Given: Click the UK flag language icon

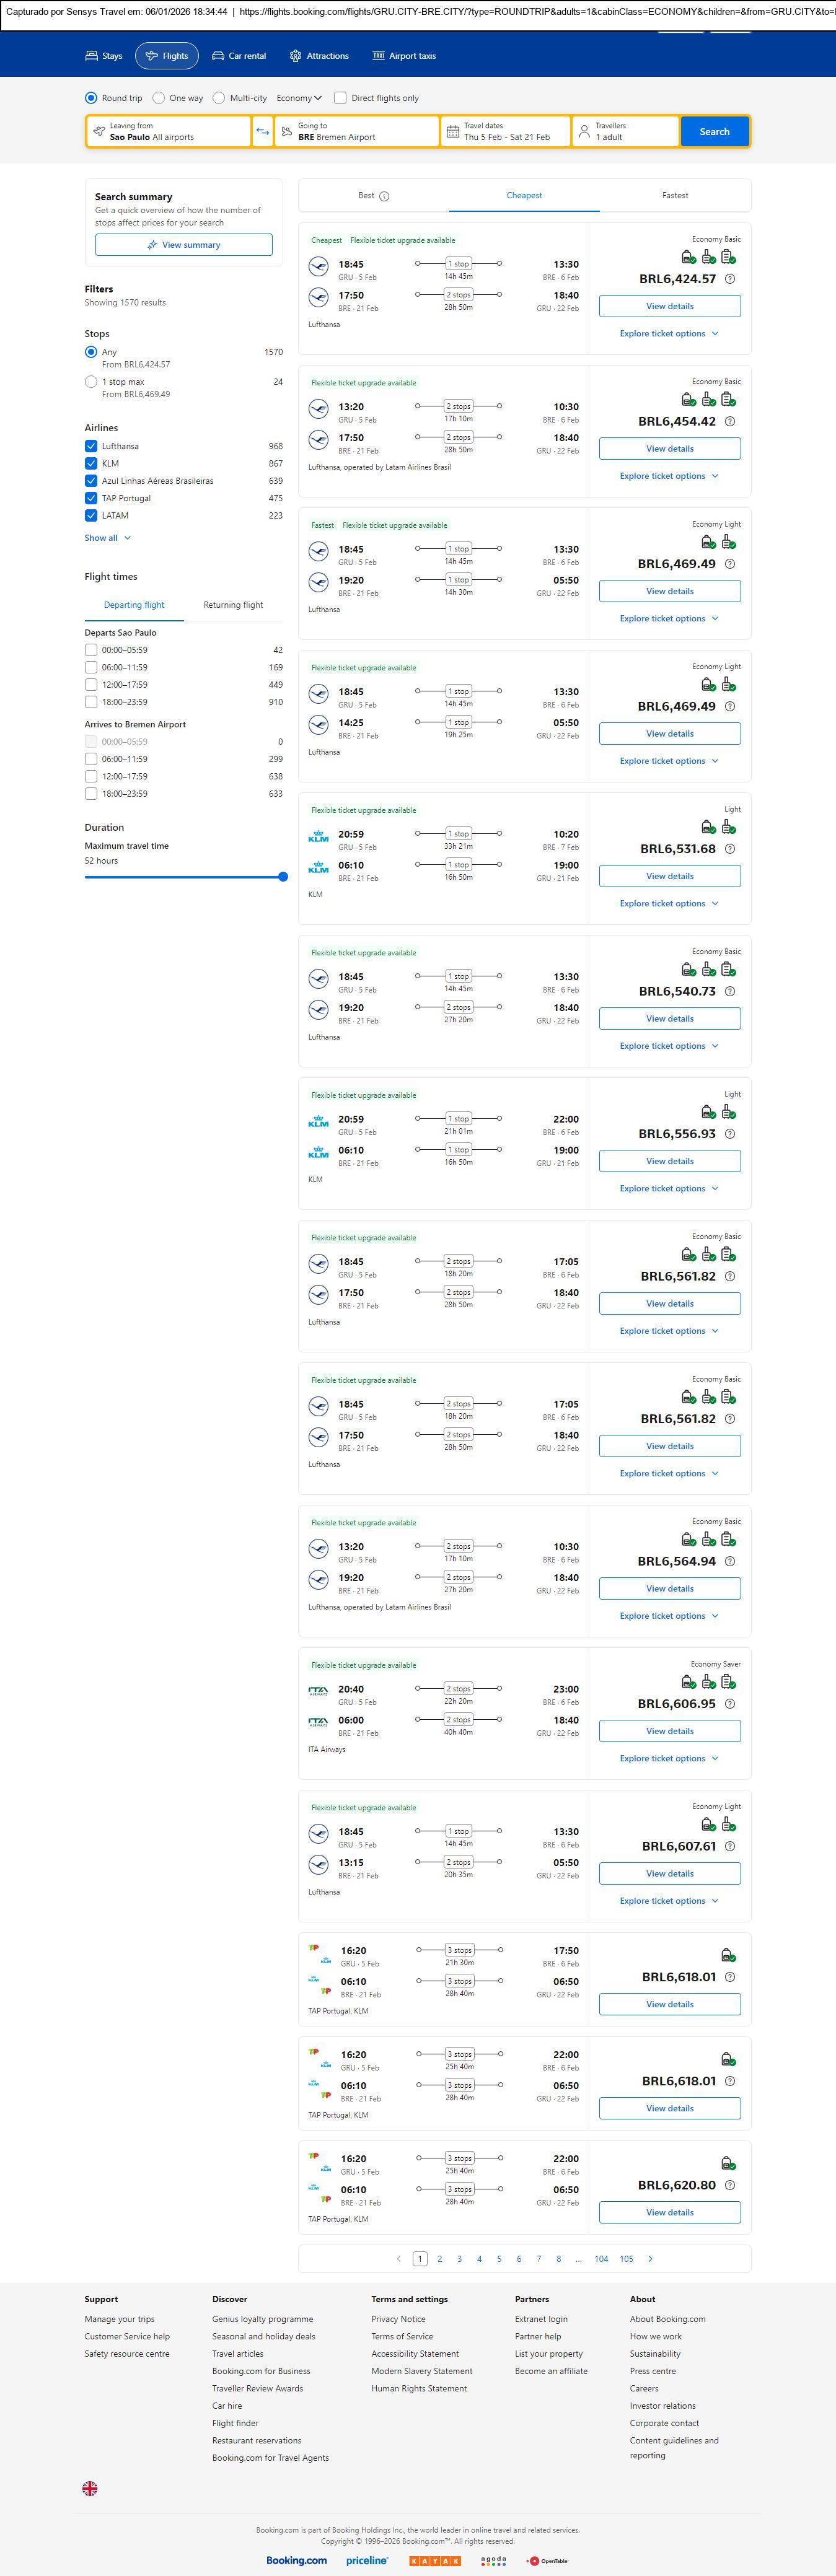Looking at the screenshot, I should coord(90,2488).
